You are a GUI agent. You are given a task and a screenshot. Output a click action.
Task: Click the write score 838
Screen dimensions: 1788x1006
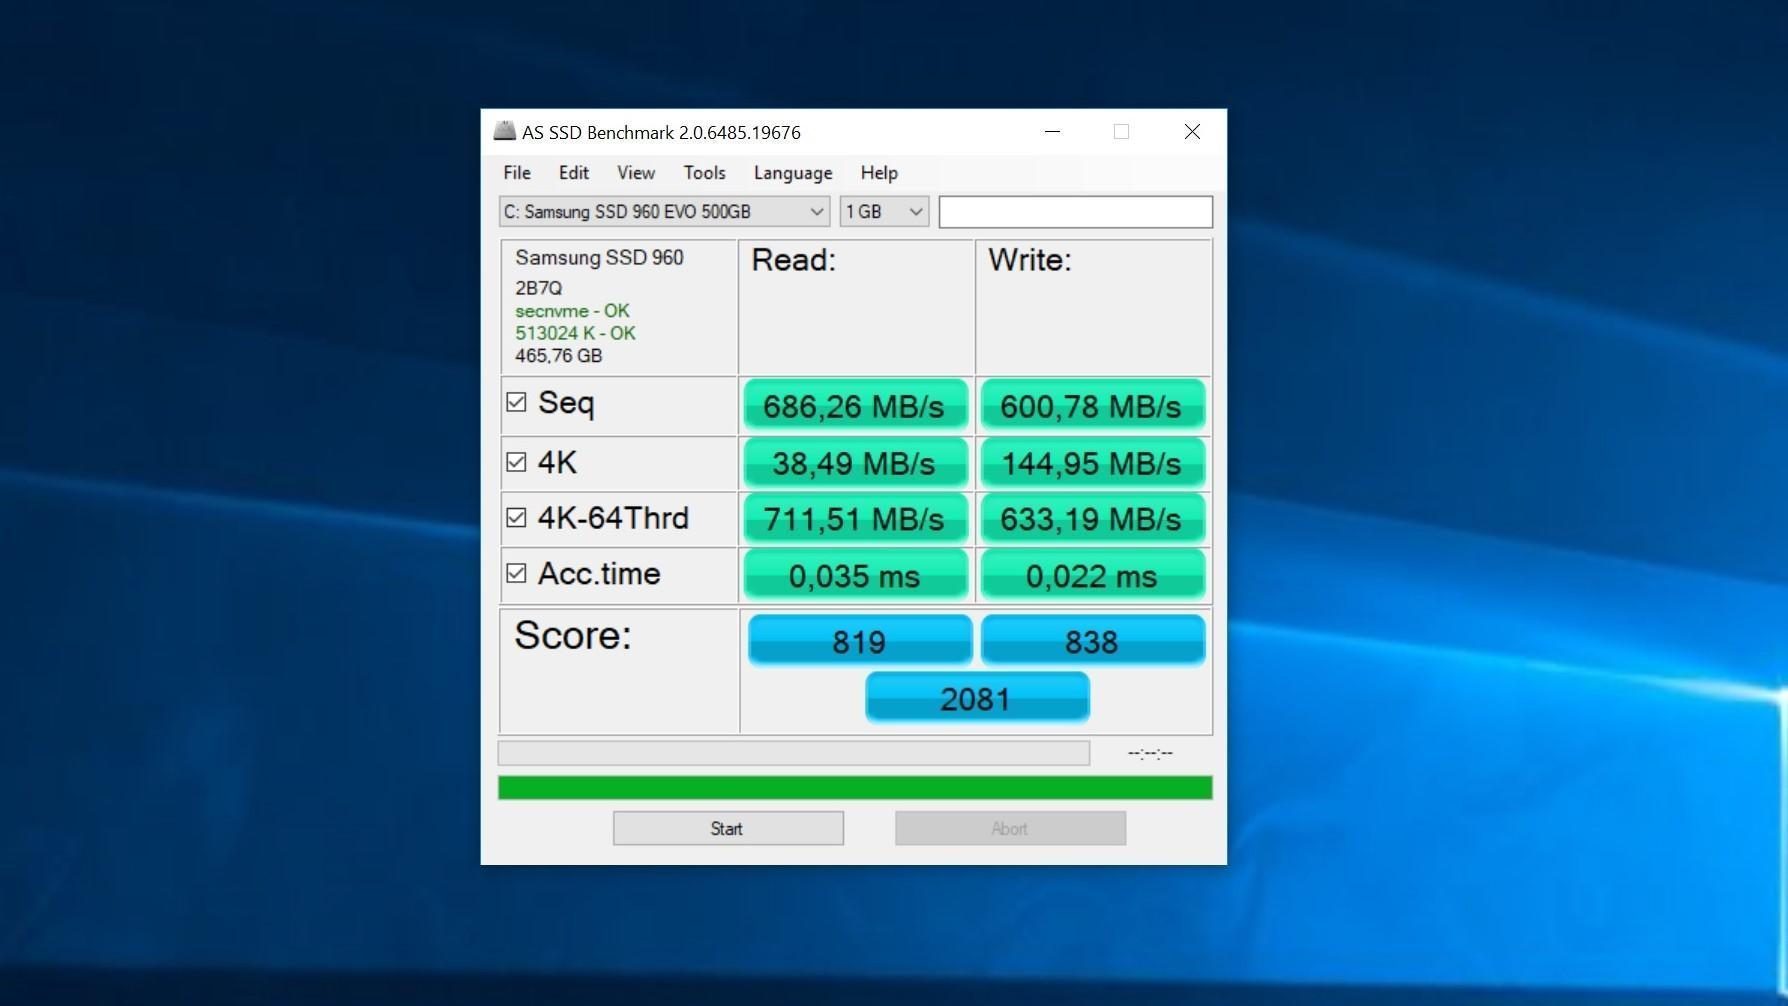point(1093,640)
